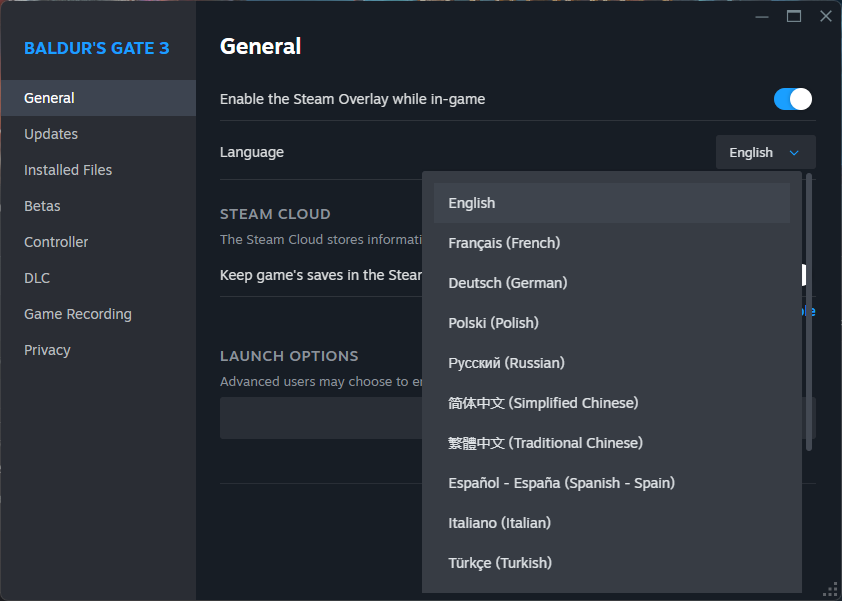Minimize the properties window
The image size is (842, 601).
[x=761, y=17]
